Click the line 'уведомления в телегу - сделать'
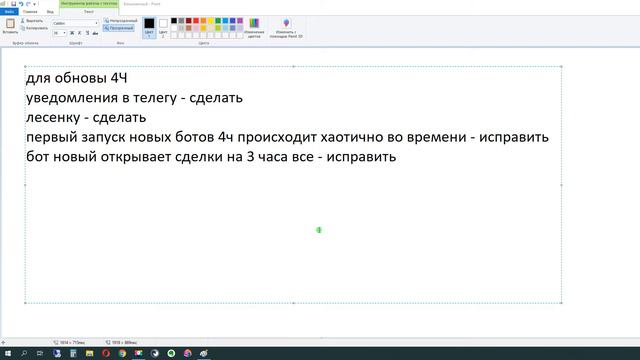 click(x=134, y=98)
